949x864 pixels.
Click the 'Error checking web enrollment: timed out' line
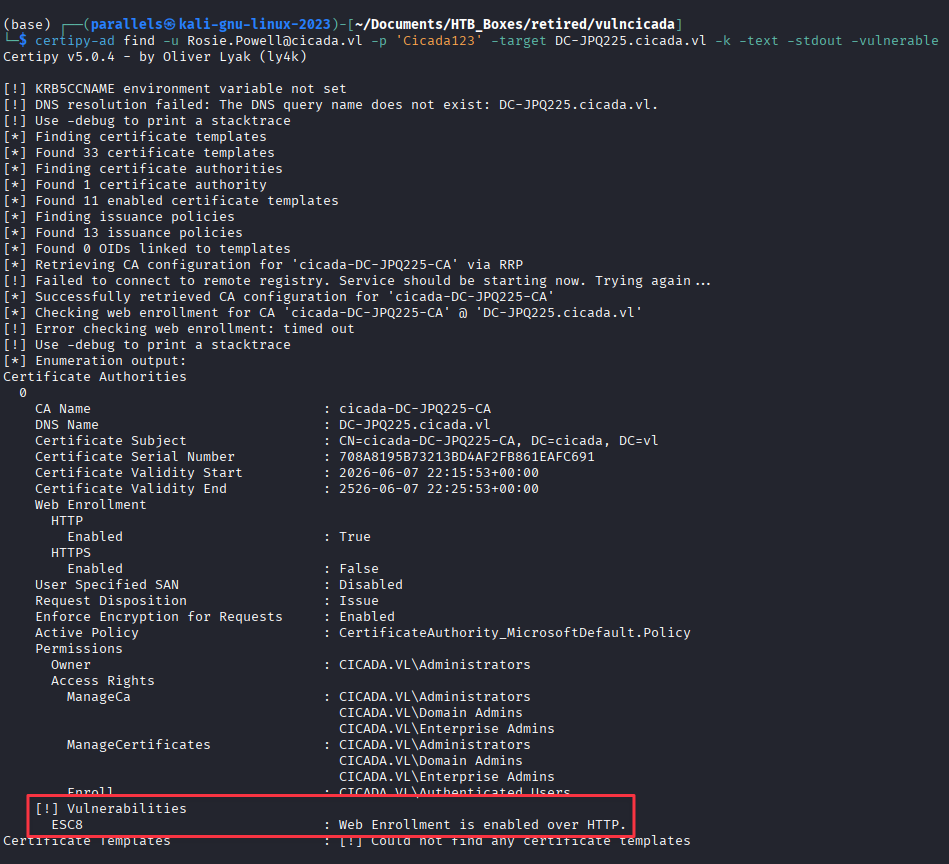click(179, 329)
